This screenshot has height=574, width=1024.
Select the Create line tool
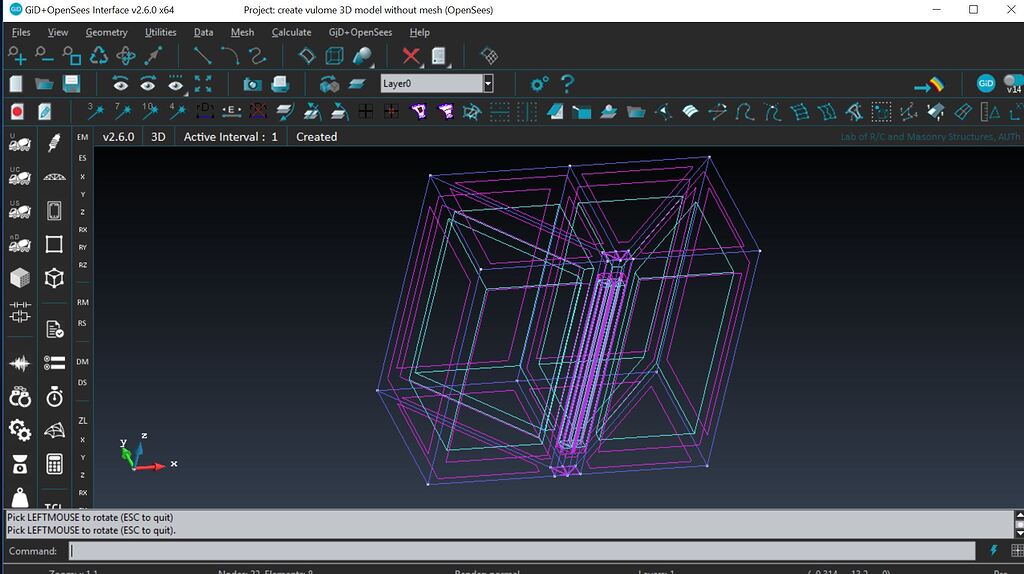click(x=202, y=56)
